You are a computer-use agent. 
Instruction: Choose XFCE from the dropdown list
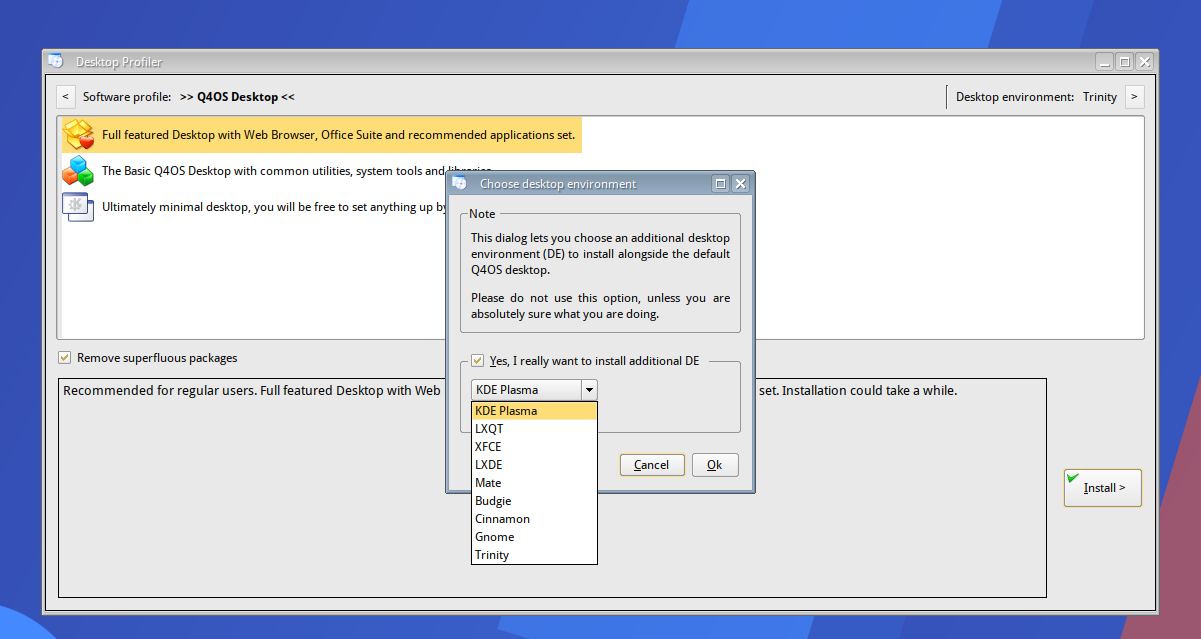pos(534,447)
